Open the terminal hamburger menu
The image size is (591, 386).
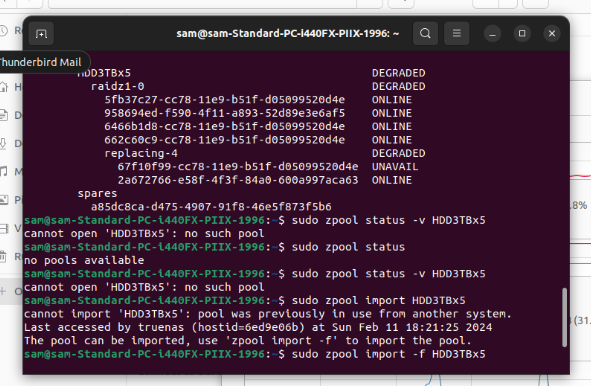(456, 34)
